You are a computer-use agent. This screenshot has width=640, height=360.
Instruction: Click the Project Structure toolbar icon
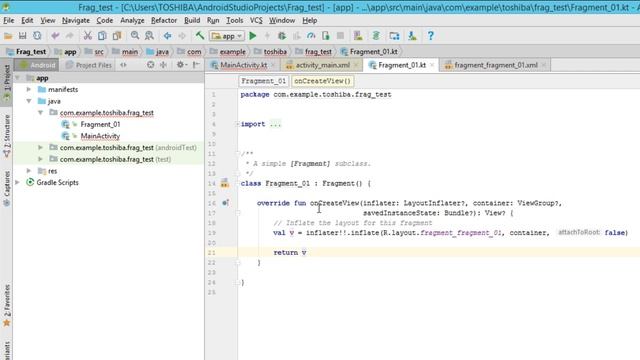pos(394,36)
